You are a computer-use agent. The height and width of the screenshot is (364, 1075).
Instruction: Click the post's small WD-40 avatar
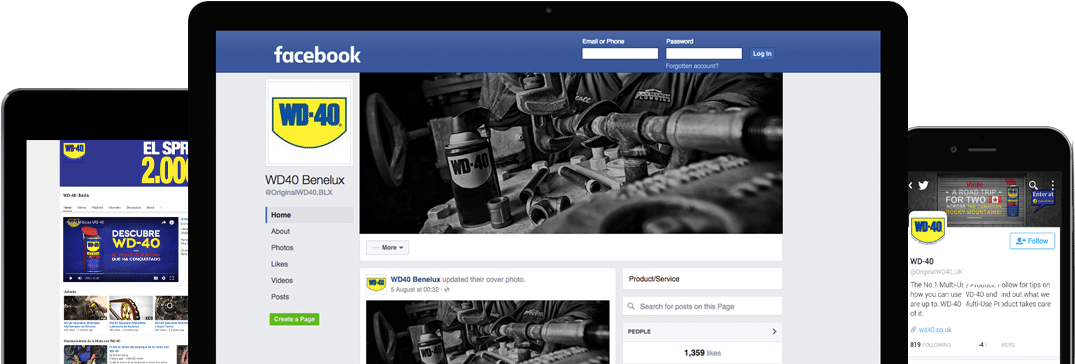click(376, 283)
